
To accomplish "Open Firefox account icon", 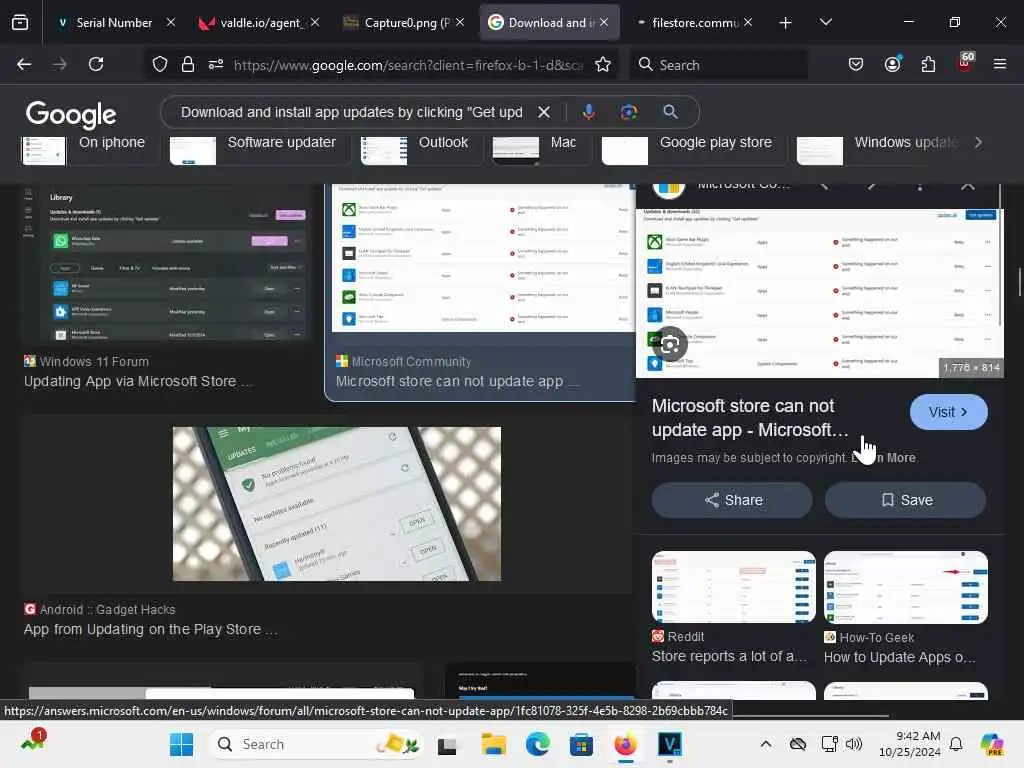I will tap(892, 64).
